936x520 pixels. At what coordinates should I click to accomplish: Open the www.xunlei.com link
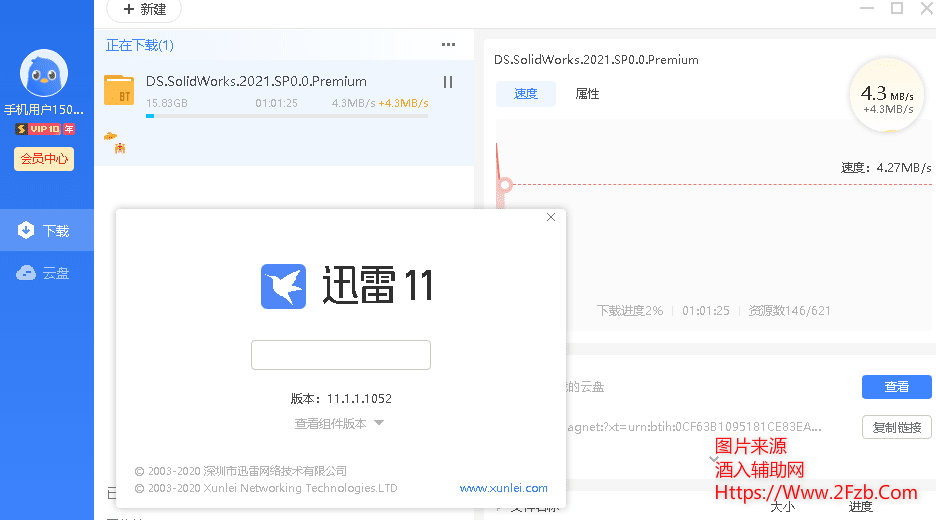(x=503, y=488)
